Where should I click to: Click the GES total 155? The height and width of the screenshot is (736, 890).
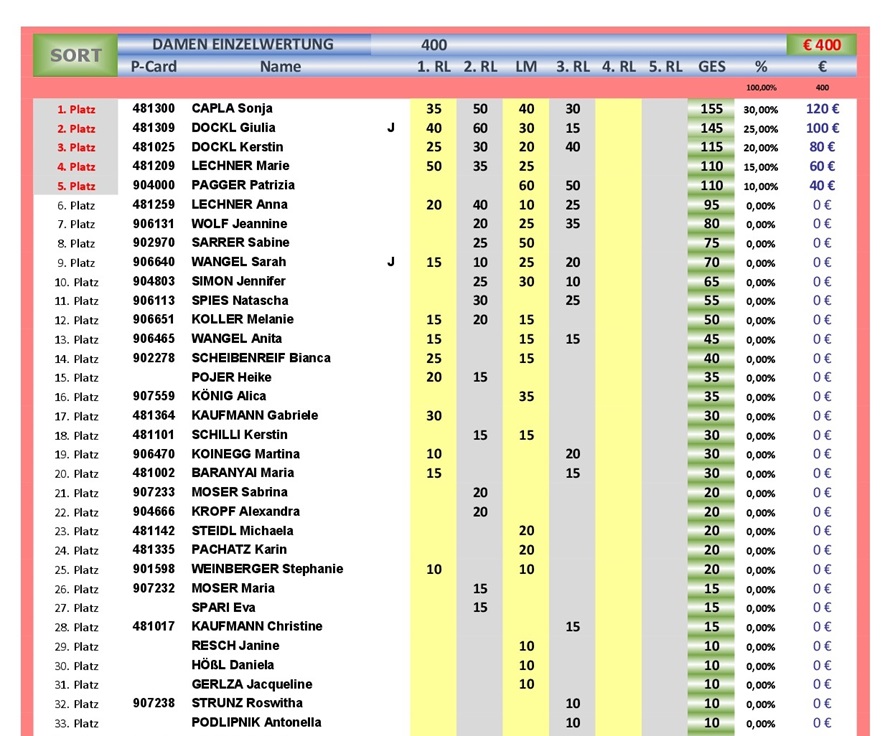point(711,109)
